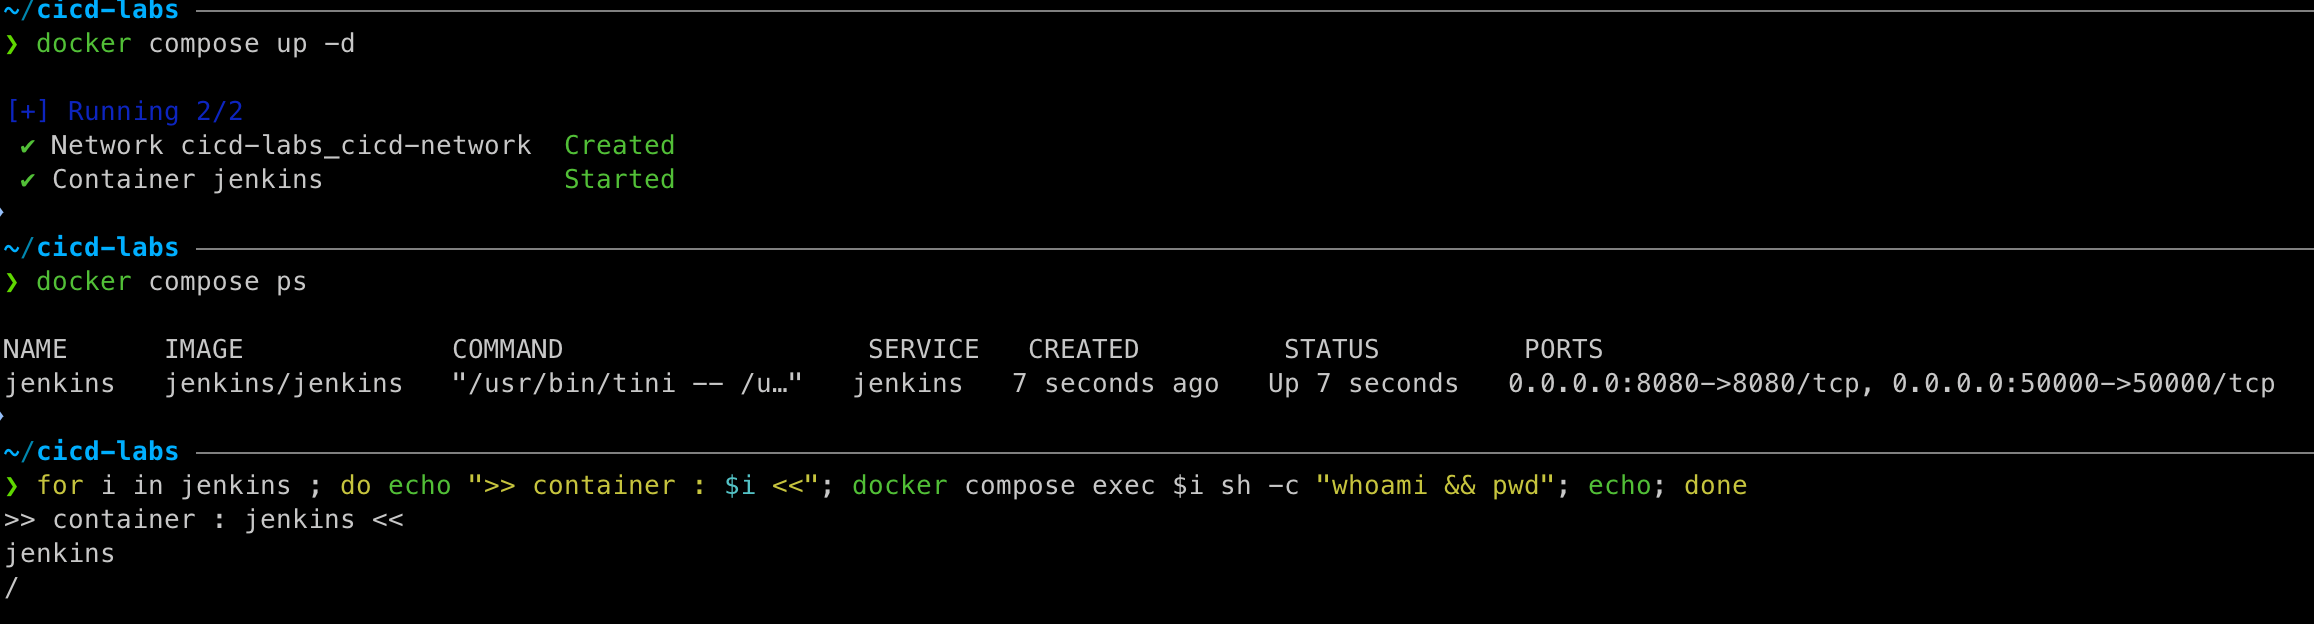The height and width of the screenshot is (624, 2314).
Task: Click the '>> container : jenkins <<' output line
Action: click(x=204, y=520)
